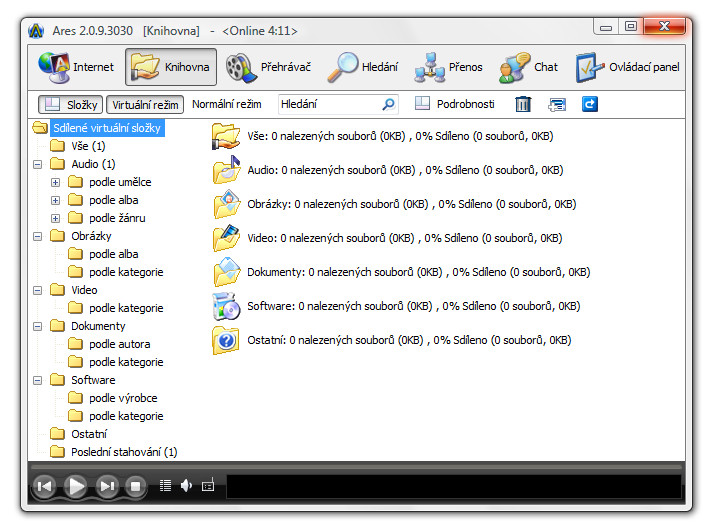Expand the podle žánru node
Image resolution: width=712 pixels, height=529 pixels.
point(55,218)
